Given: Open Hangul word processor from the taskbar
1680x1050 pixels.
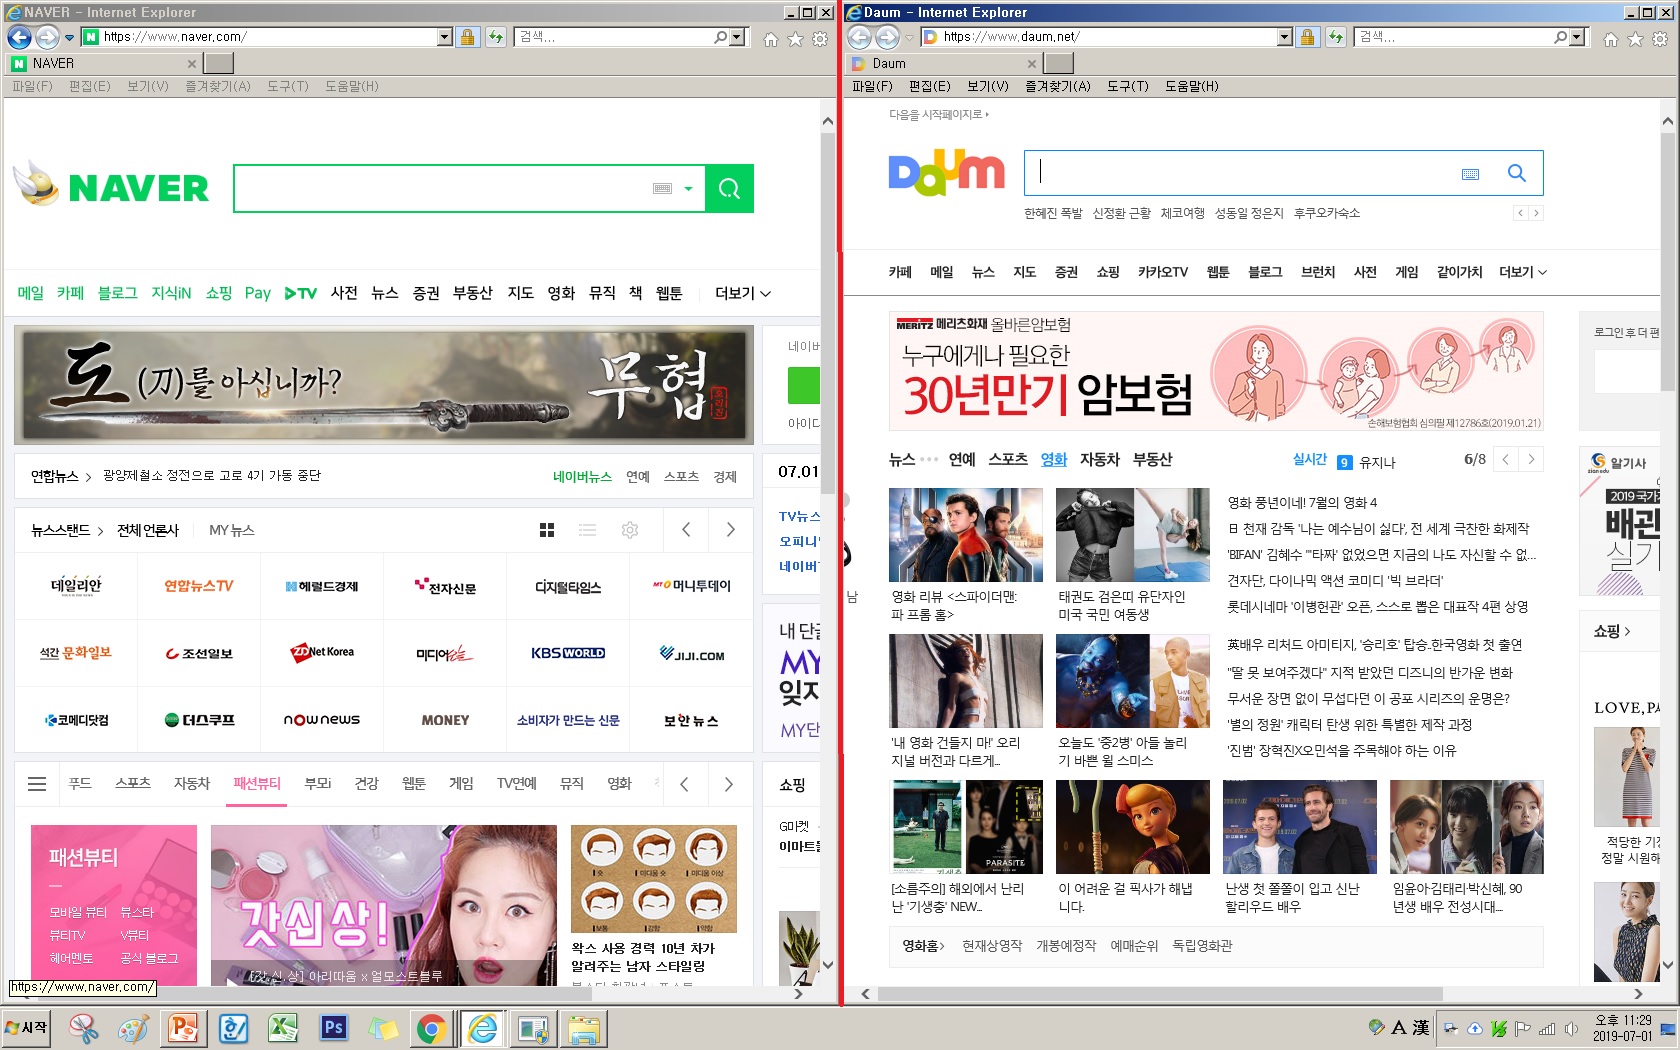Looking at the screenshot, I should coord(233,1028).
